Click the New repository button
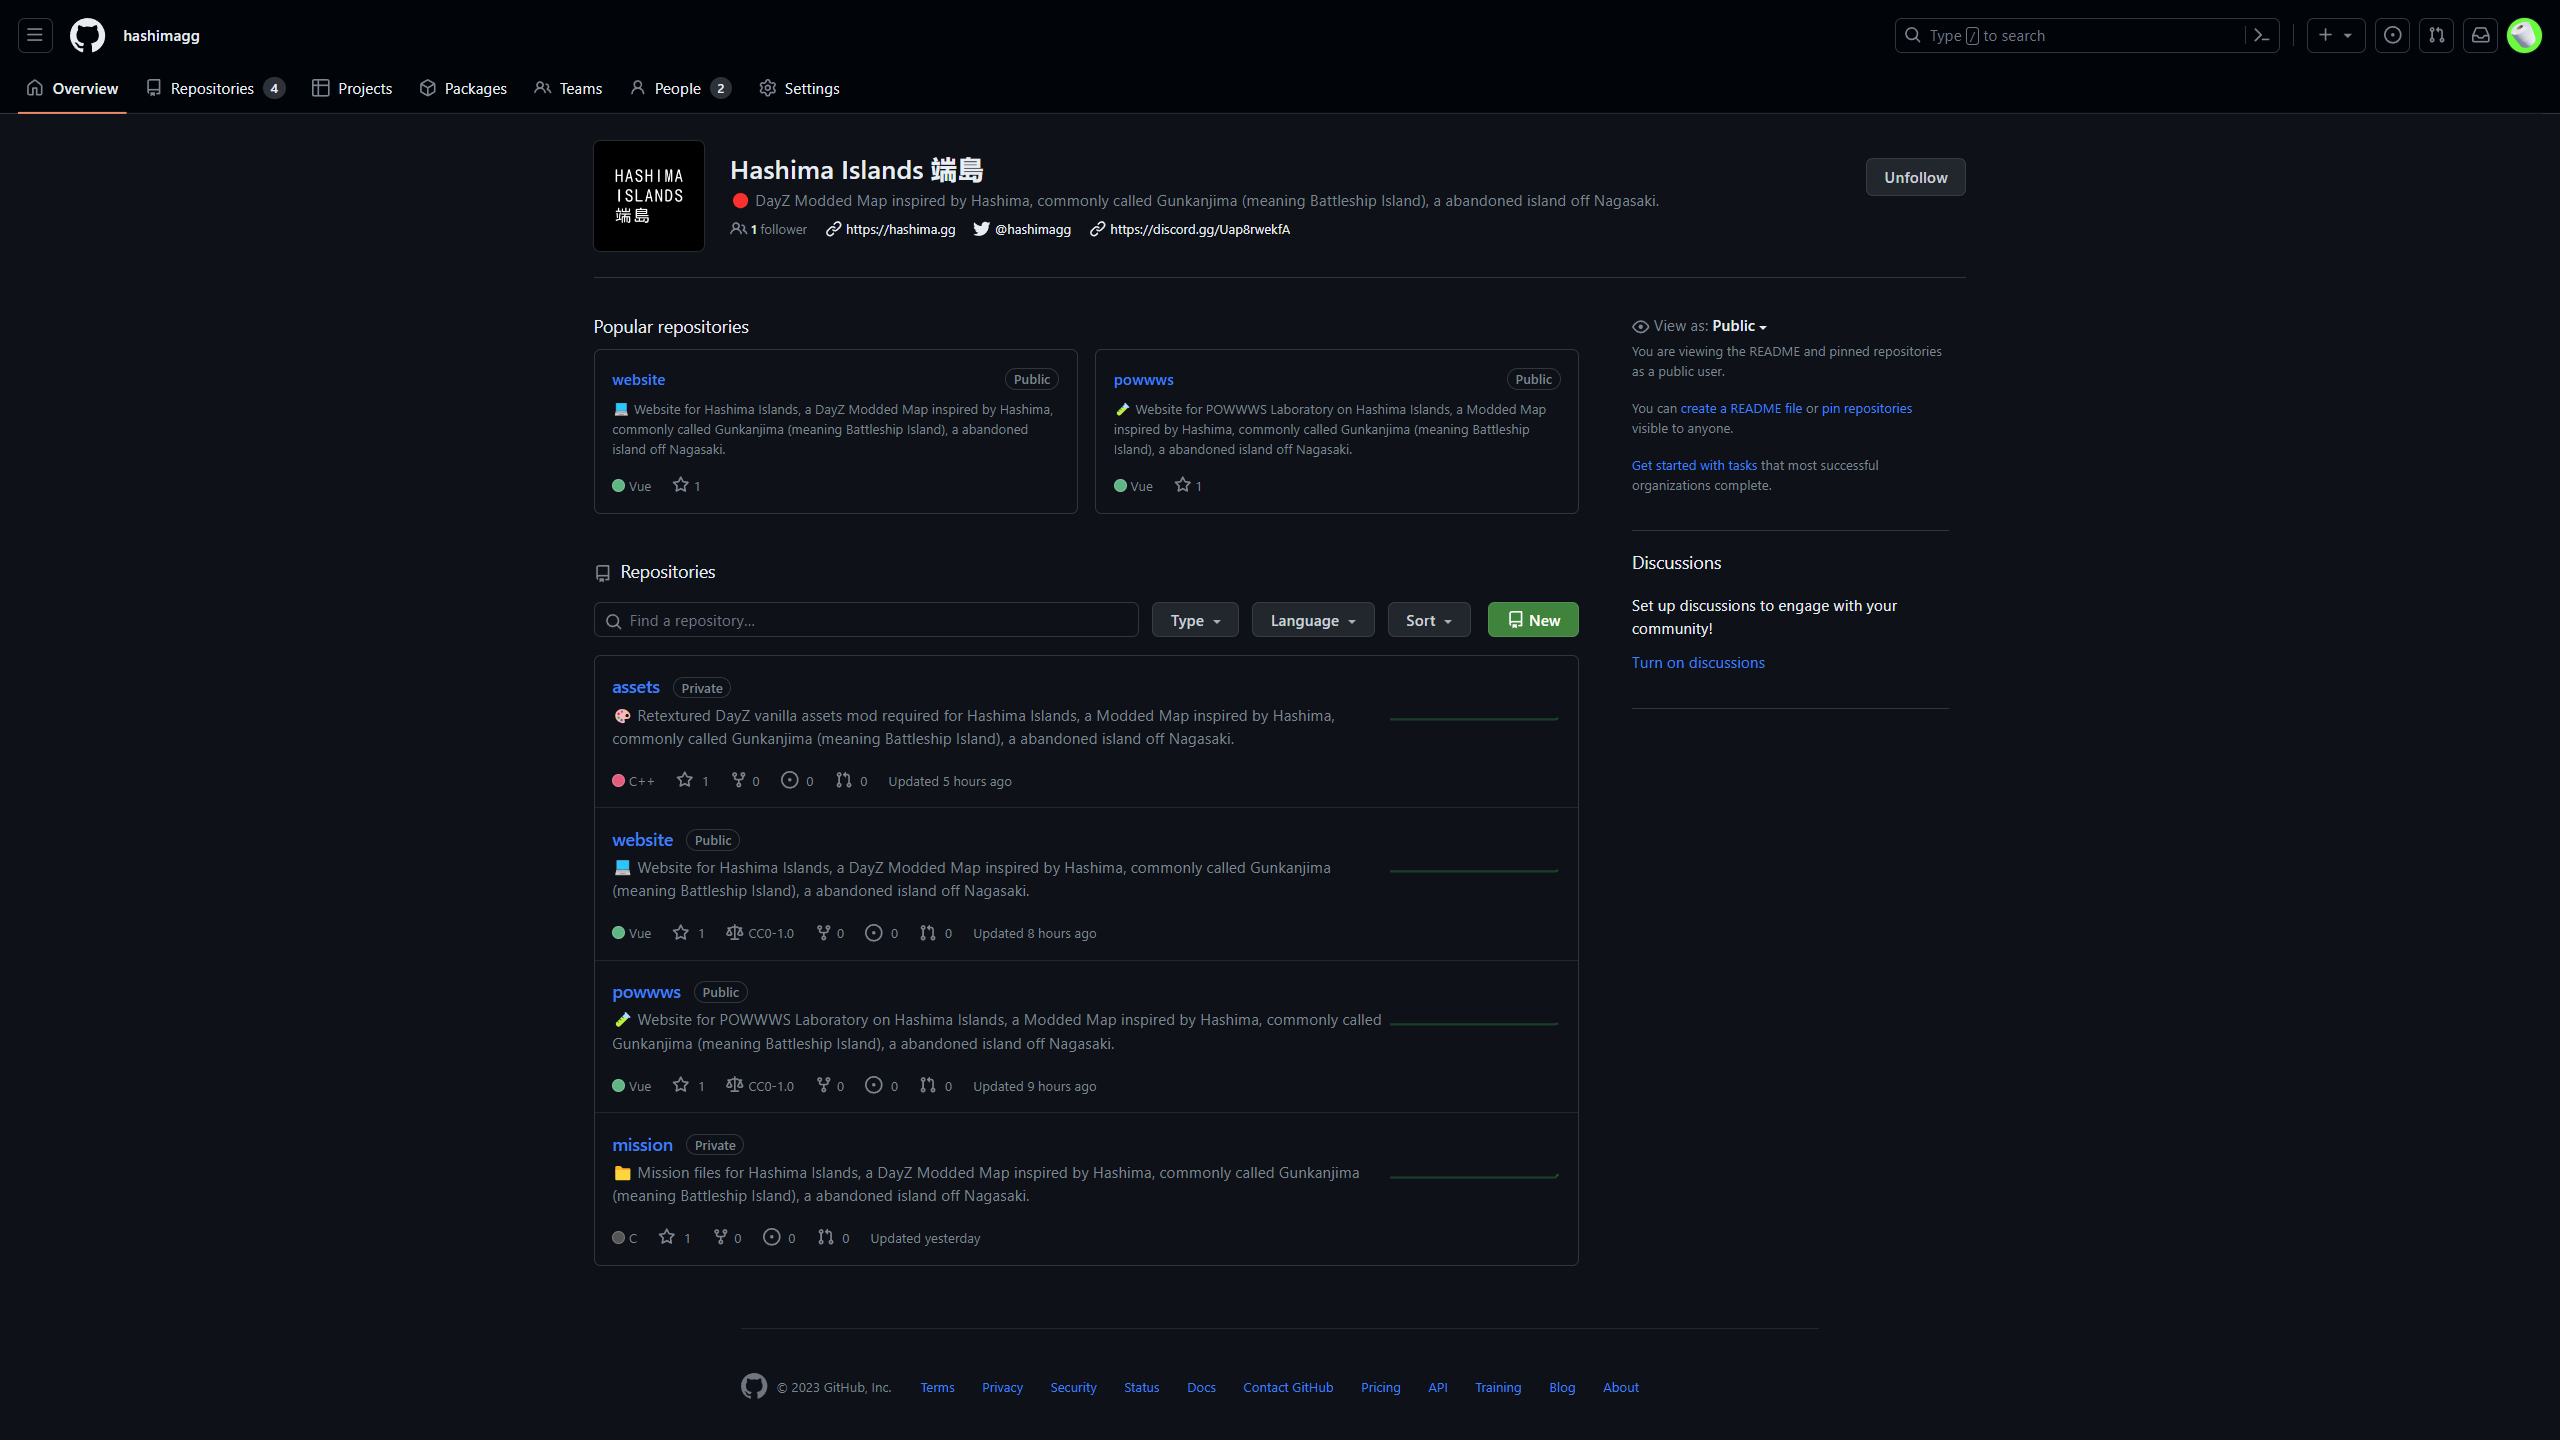The height and width of the screenshot is (1440, 2560). [x=1531, y=619]
